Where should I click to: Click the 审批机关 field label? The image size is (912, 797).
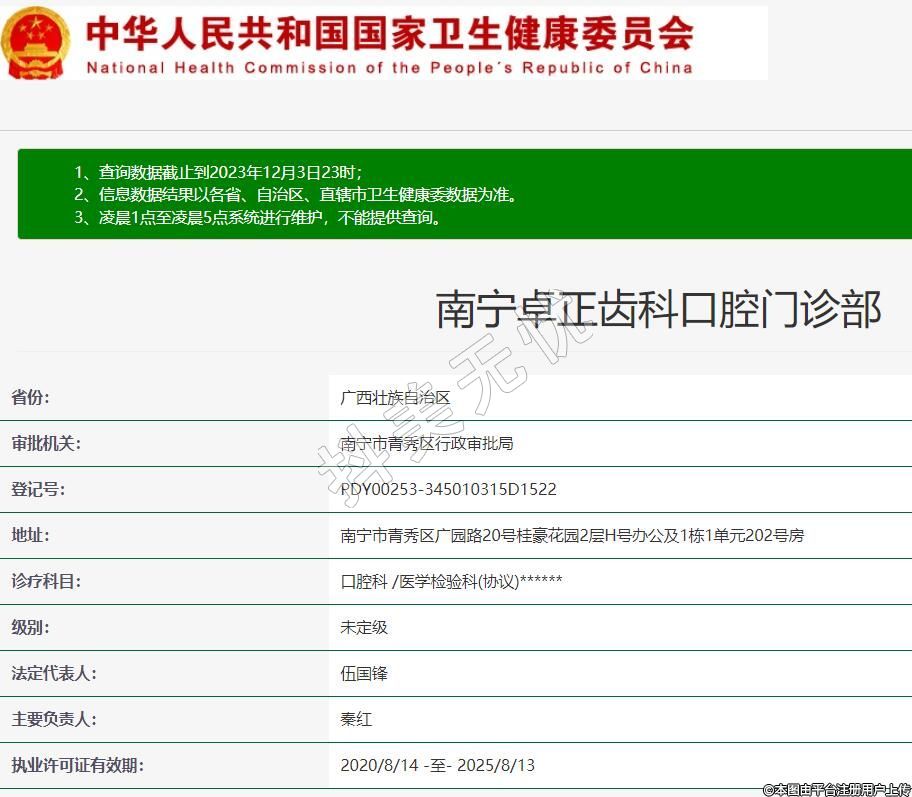tap(46, 443)
